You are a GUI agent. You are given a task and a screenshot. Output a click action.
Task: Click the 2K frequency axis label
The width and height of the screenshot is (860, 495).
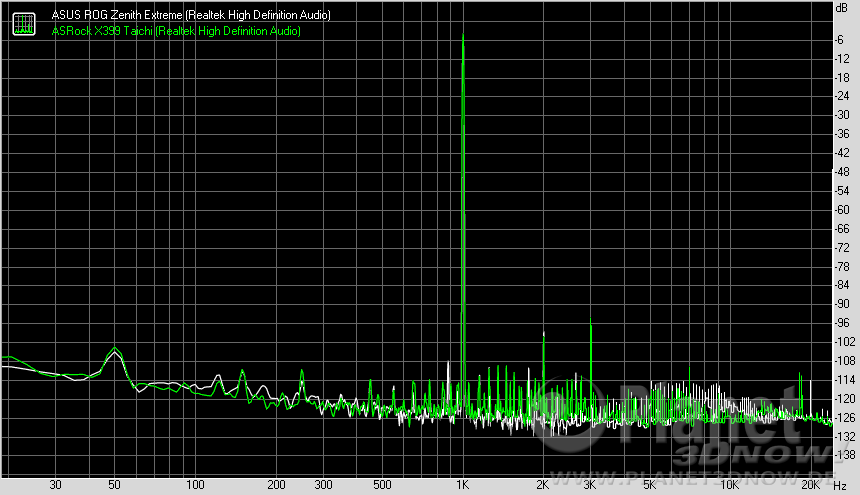coord(542,485)
